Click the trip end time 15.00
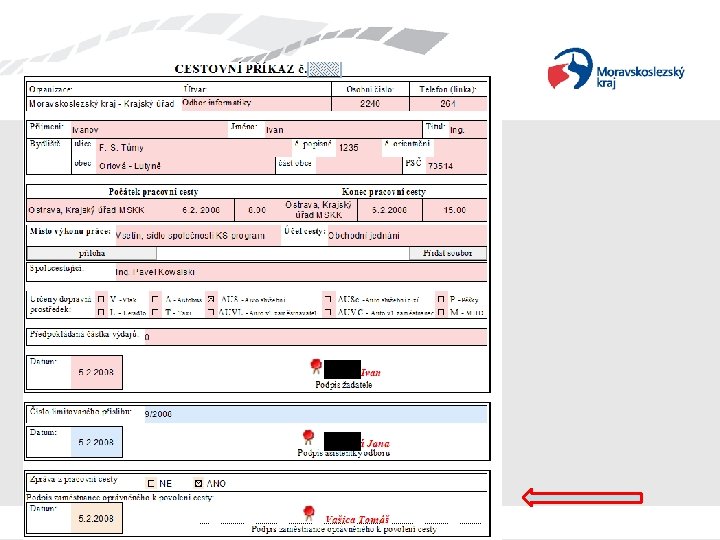 click(455, 210)
